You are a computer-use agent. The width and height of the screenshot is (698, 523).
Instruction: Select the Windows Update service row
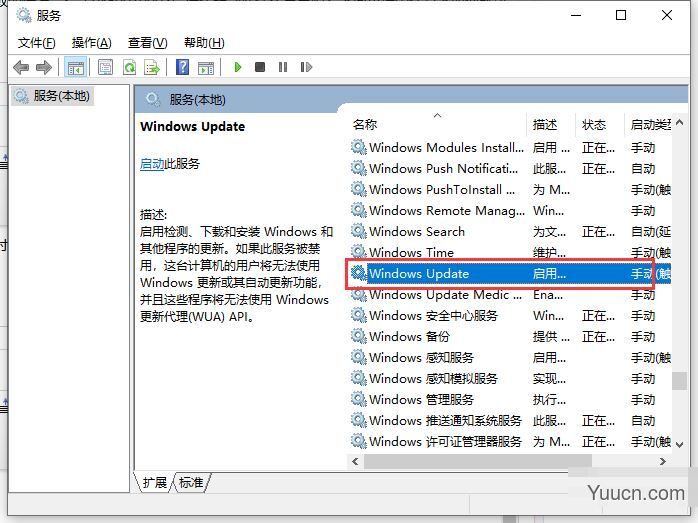coord(510,273)
